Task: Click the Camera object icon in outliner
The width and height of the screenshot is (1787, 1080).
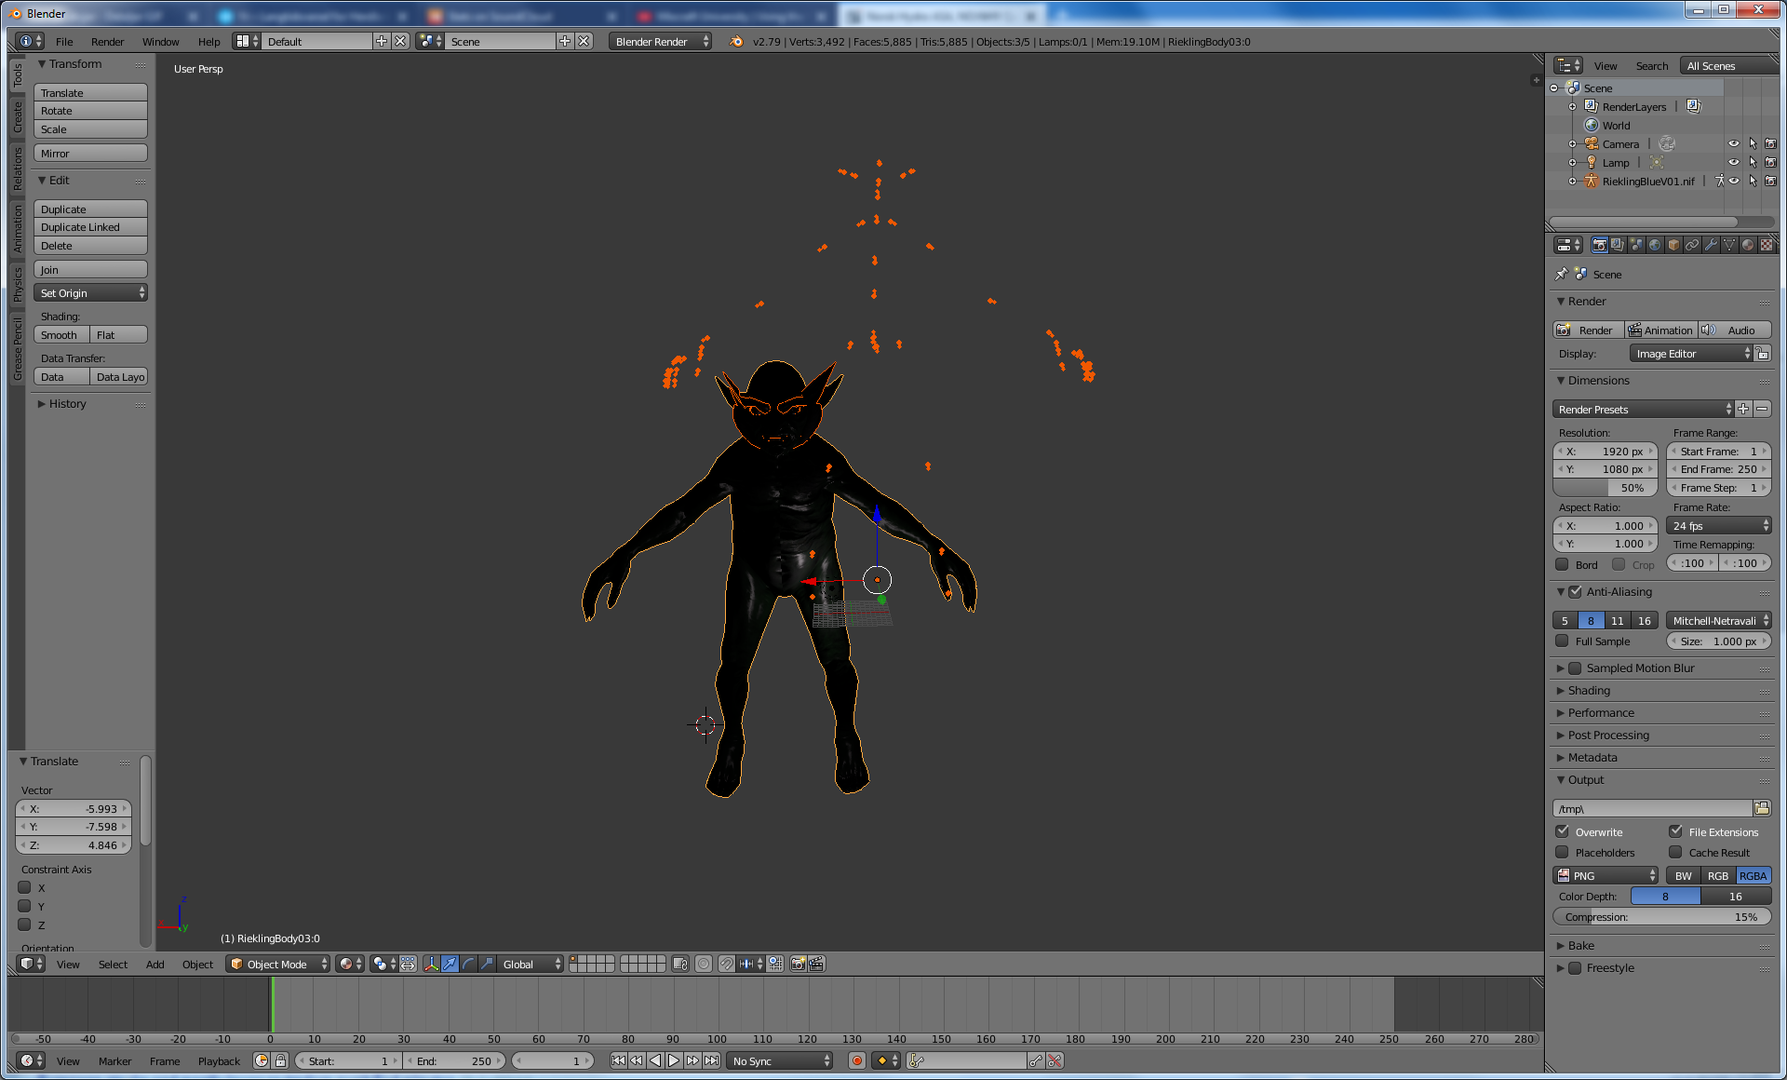Action: [1591, 144]
